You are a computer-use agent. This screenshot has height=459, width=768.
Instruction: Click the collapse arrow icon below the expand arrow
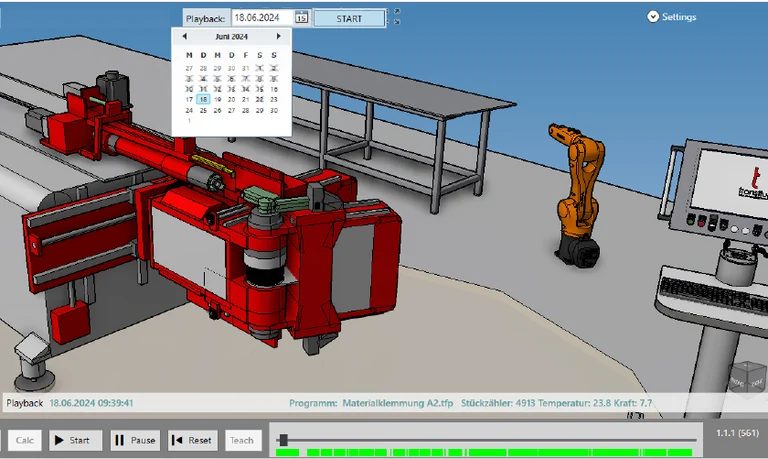(396, 22)
